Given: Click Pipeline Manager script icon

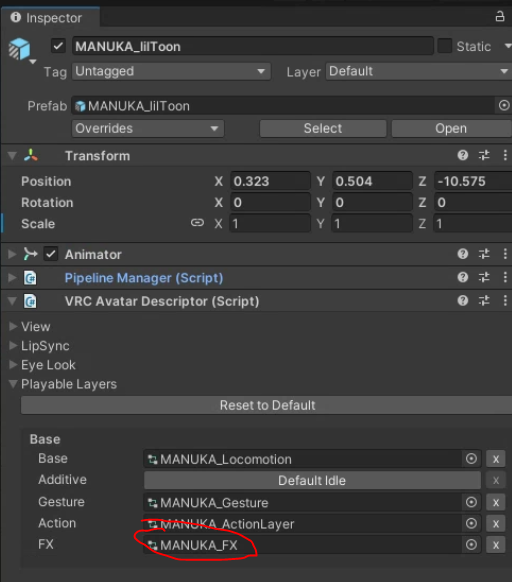Looking at the screenshot, I should pos(30,278).
